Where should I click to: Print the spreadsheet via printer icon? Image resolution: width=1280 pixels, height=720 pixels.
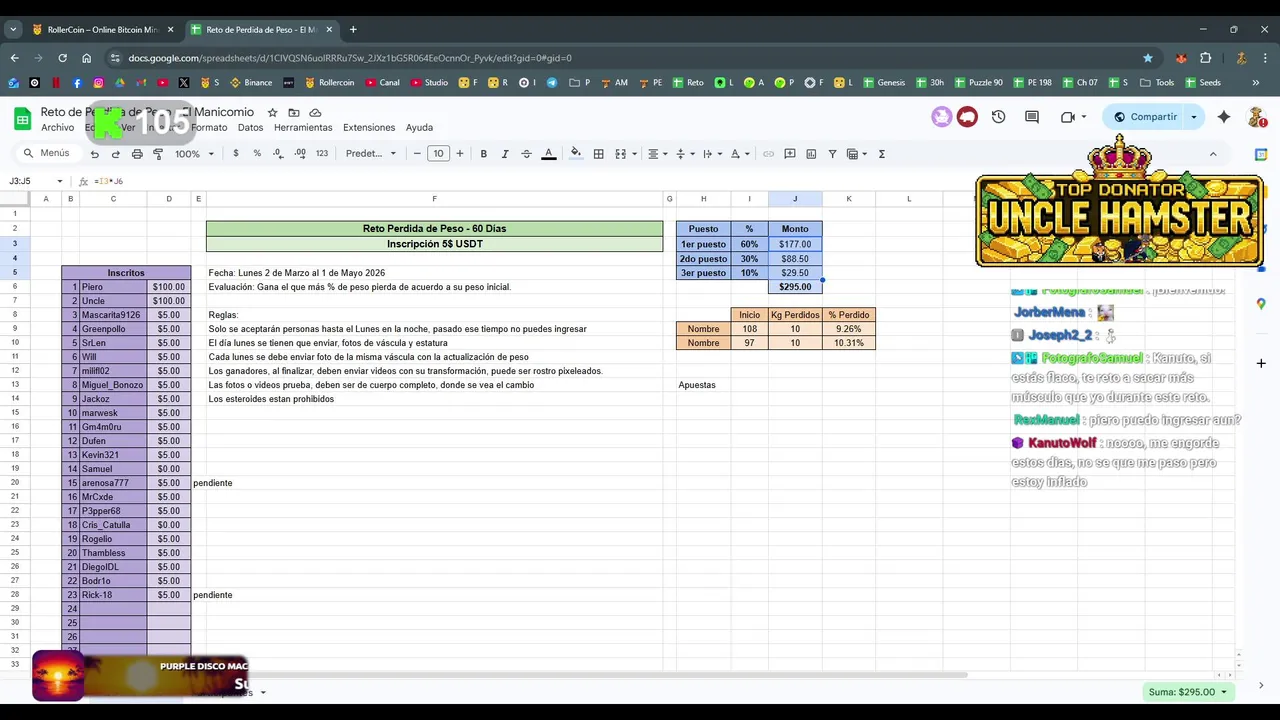pos(137,154)
